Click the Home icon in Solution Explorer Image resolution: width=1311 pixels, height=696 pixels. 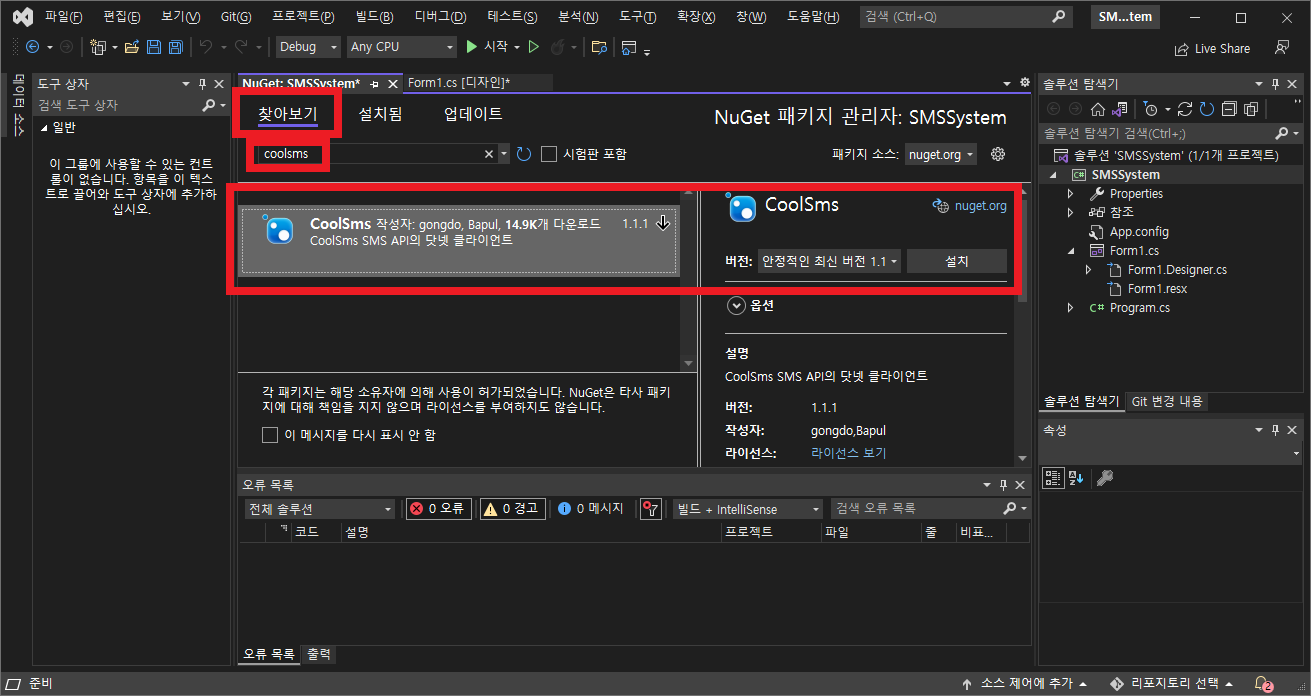(1097, 108)
